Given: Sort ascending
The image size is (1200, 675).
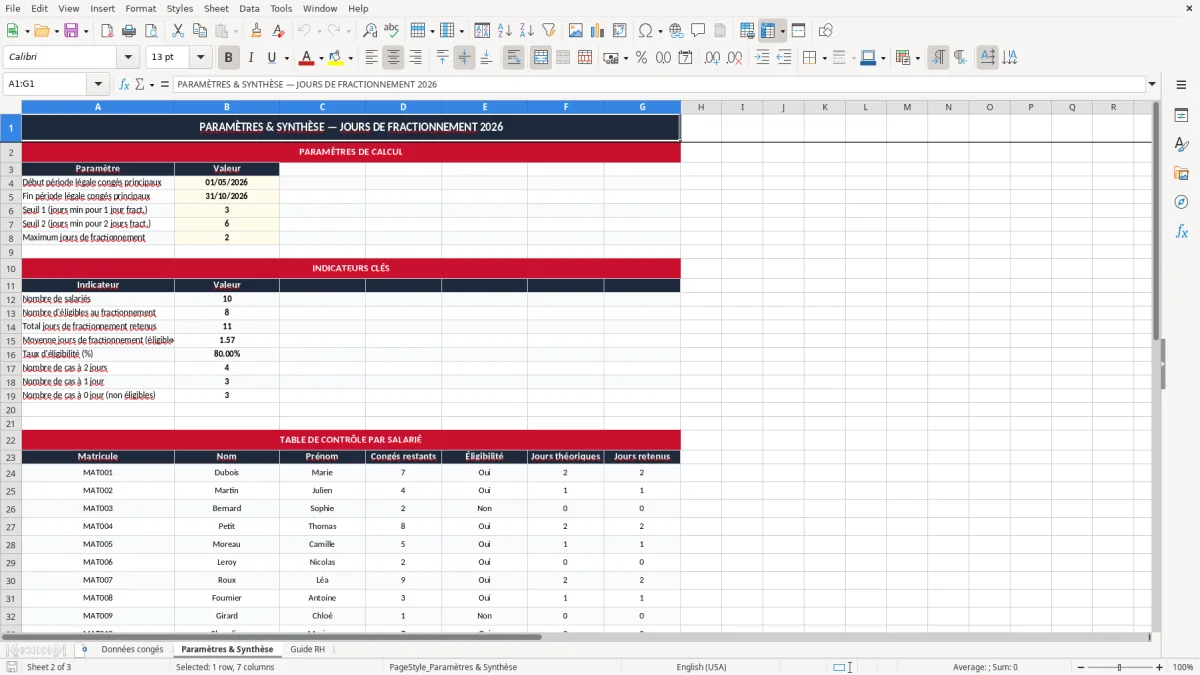Looking at the screenshot, I should tap(505, 31).
